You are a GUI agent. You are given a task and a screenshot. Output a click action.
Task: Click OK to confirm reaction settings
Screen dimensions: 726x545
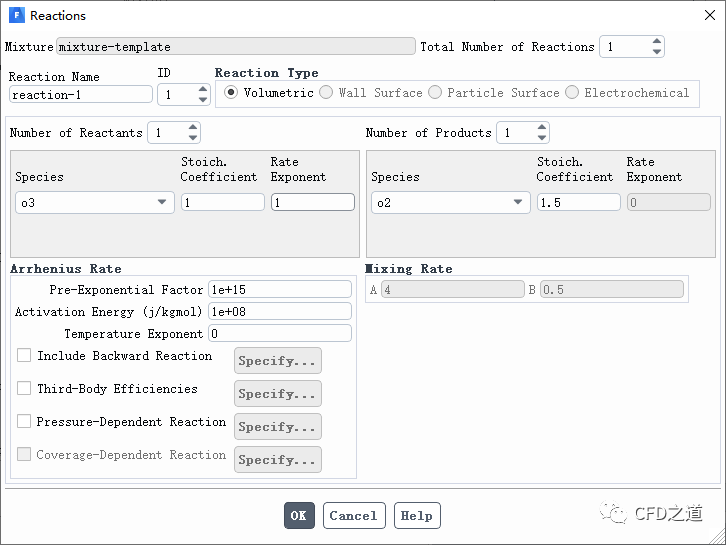coord(298,516)
